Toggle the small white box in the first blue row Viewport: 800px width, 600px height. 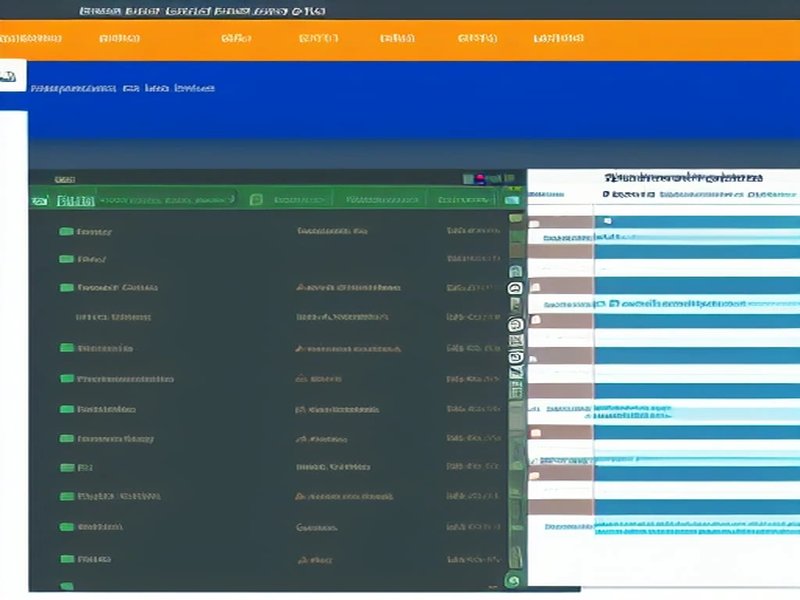(607, 221)
